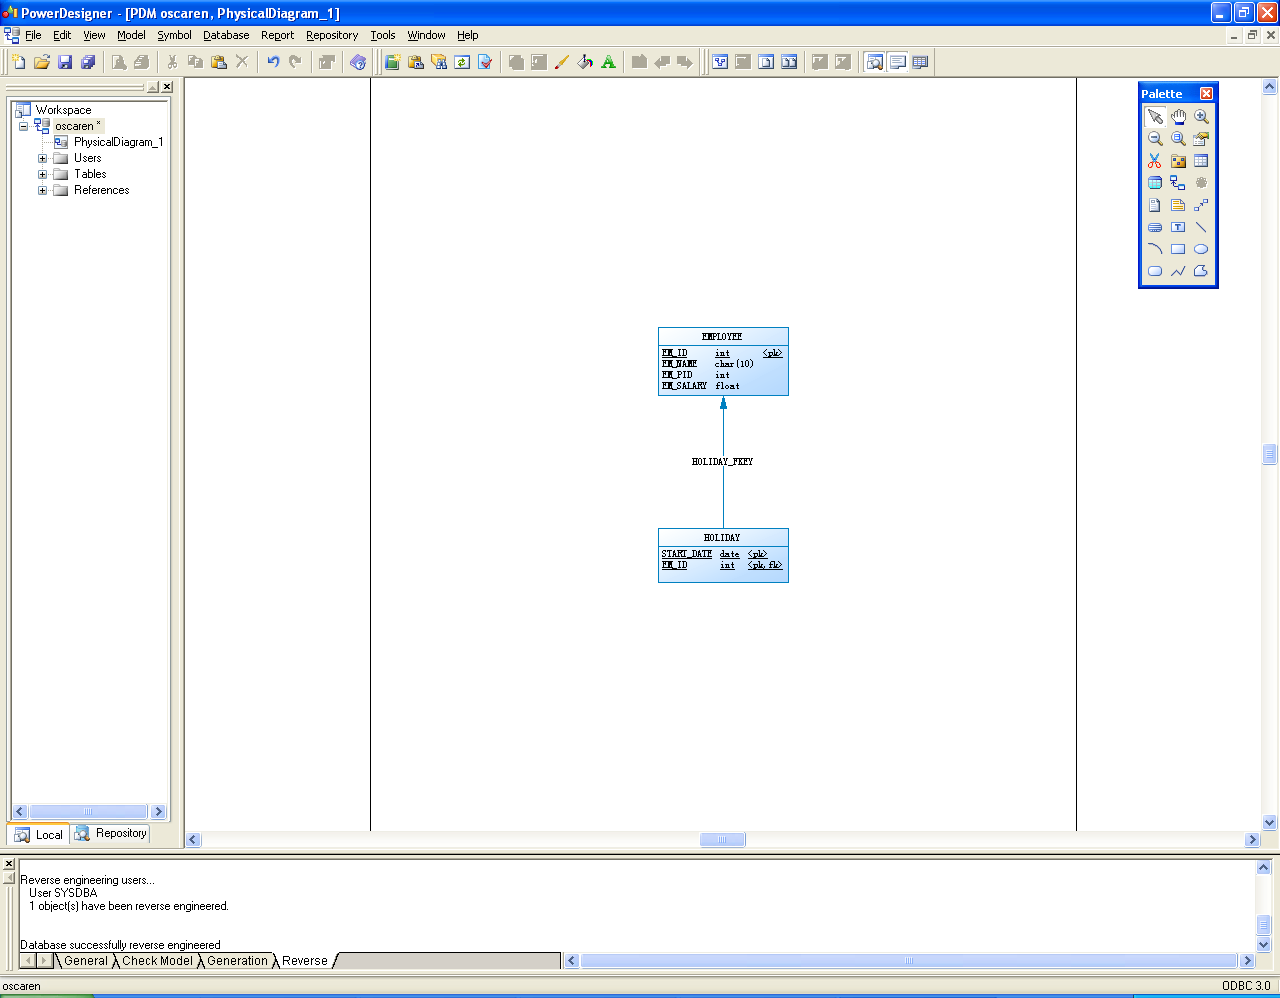Switch to the Repository browser tab
The width and height of the screenshot is (1280, 998).
pyautogui.click(x=111, y=833)
